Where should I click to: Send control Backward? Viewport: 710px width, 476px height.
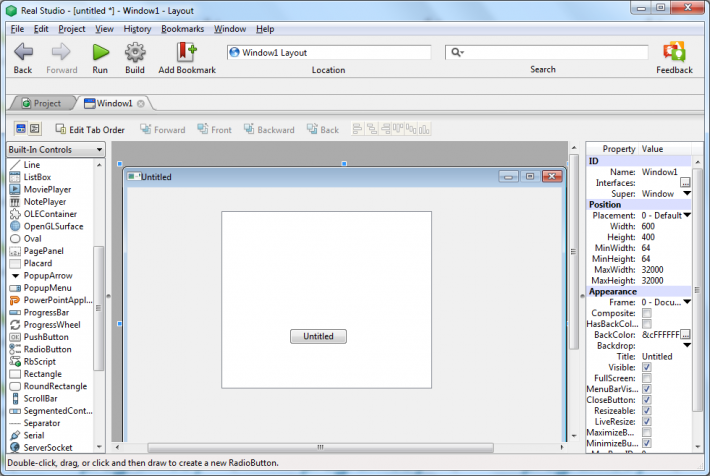click(x=269, y=130)
